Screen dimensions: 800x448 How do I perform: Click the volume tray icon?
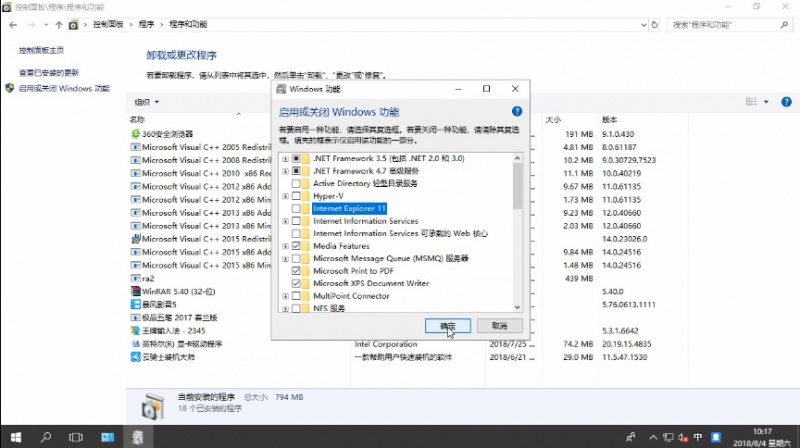pyautogui.click(x=683, y=437)
